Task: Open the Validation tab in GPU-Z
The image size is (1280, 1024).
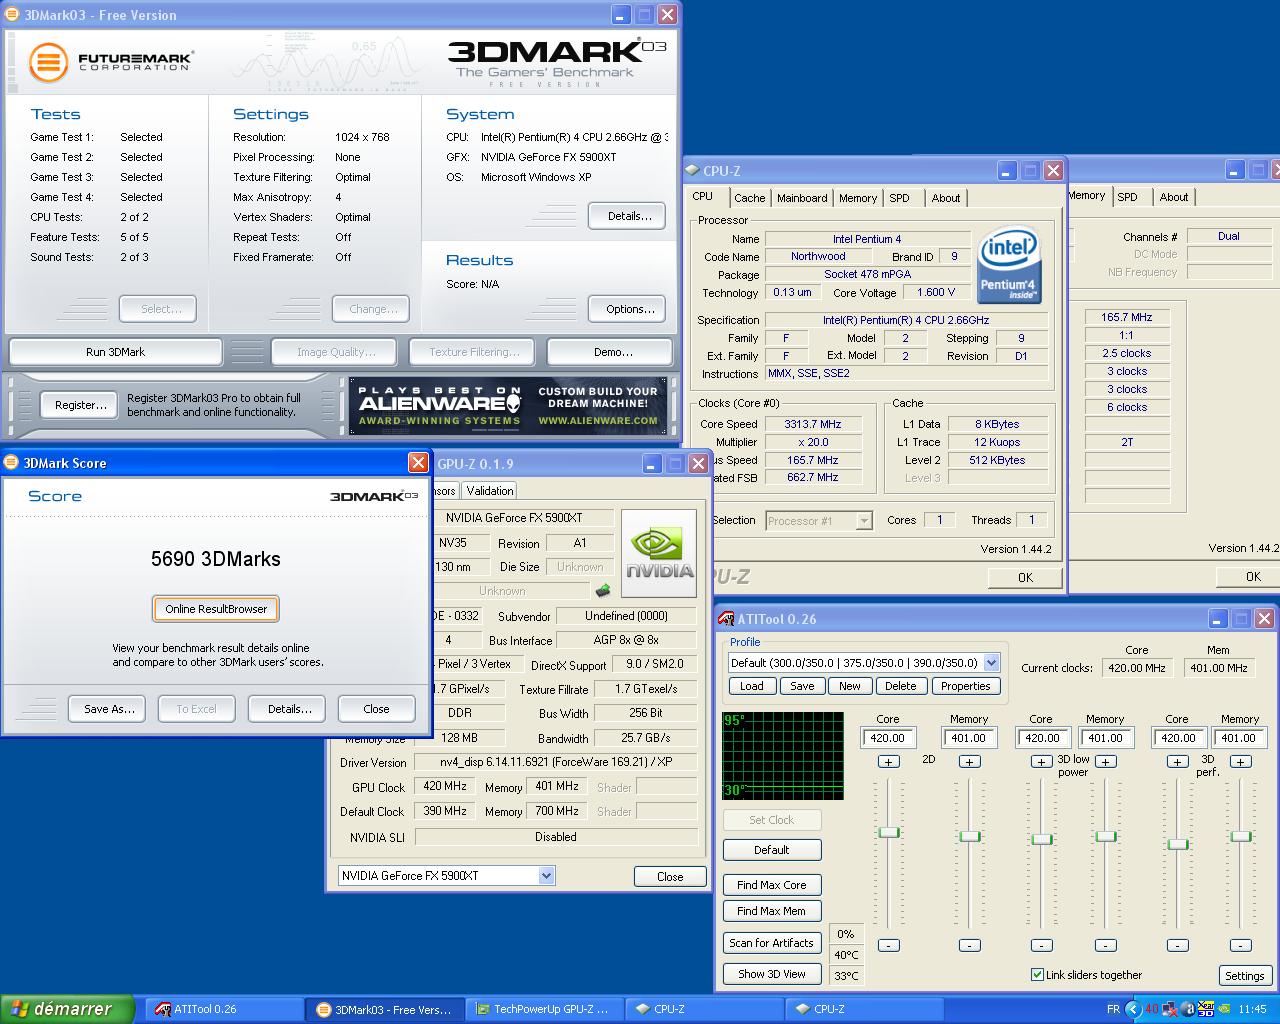Action: point(490,490)
